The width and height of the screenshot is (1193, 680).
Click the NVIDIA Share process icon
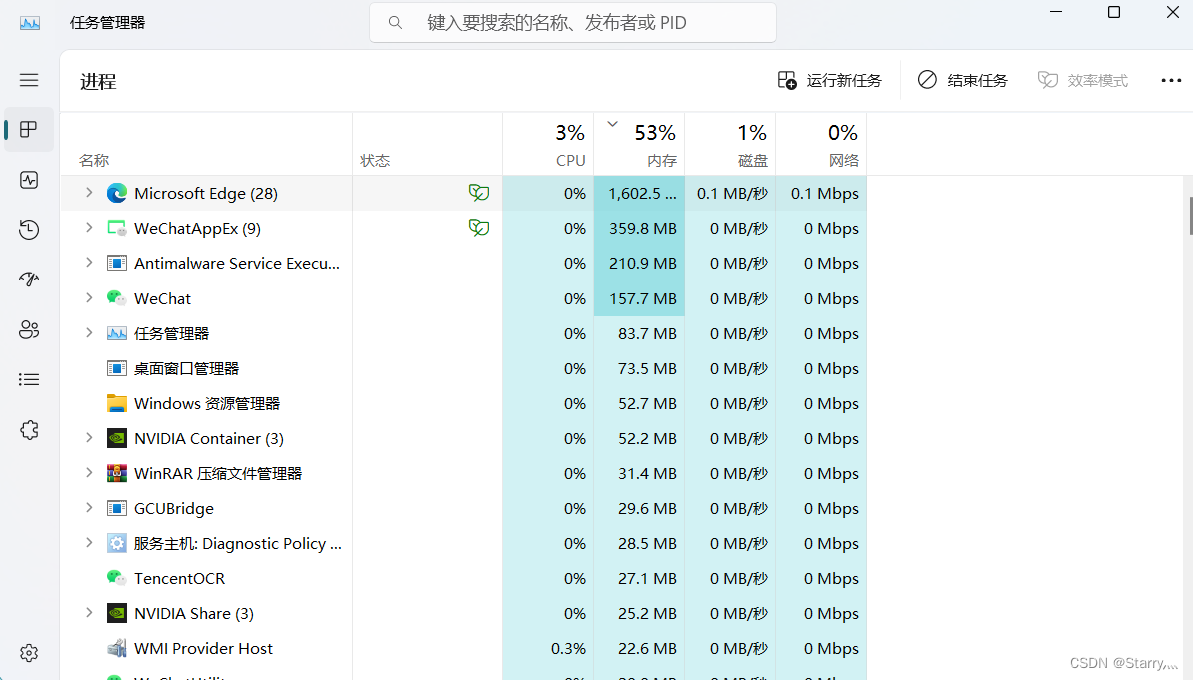point(116,613)
